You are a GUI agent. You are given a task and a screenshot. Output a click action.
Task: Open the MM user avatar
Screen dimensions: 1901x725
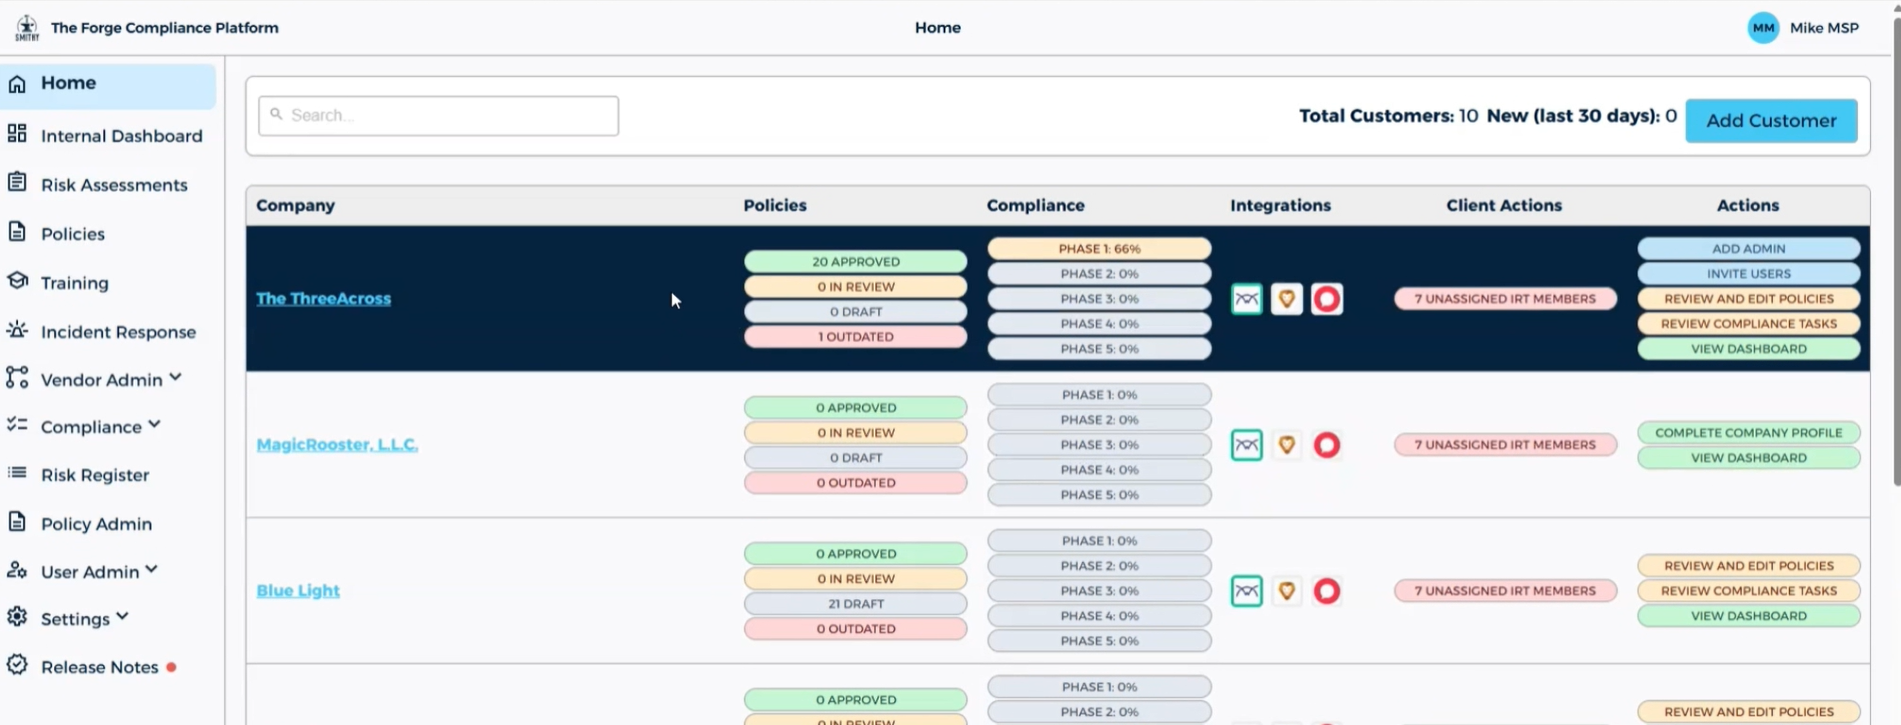[1762, 28]
